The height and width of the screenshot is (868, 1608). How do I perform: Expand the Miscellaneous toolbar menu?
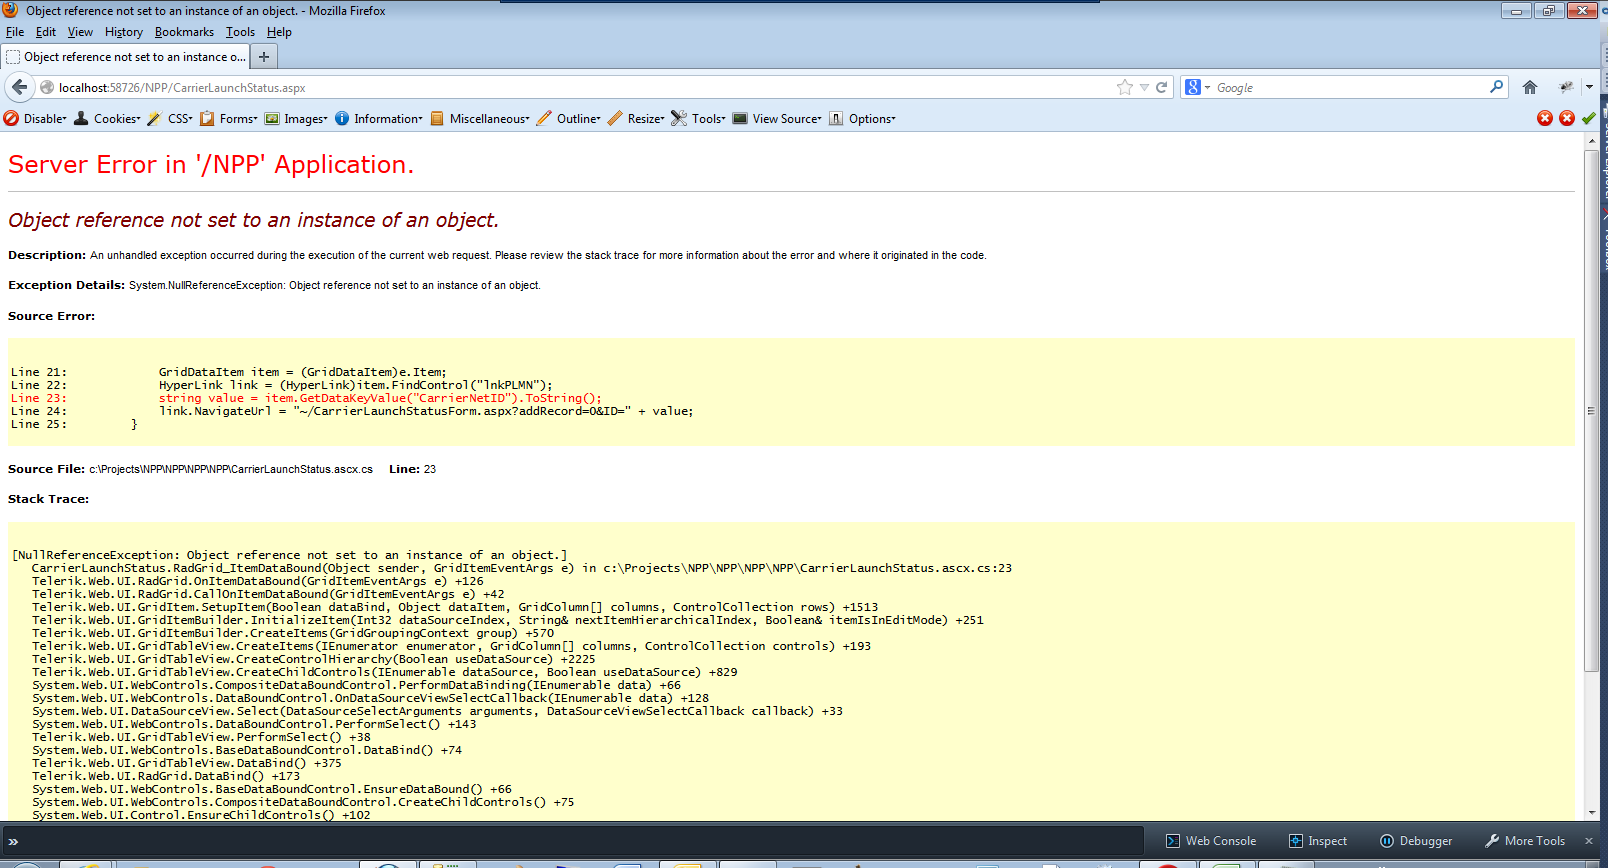point(480,118)
